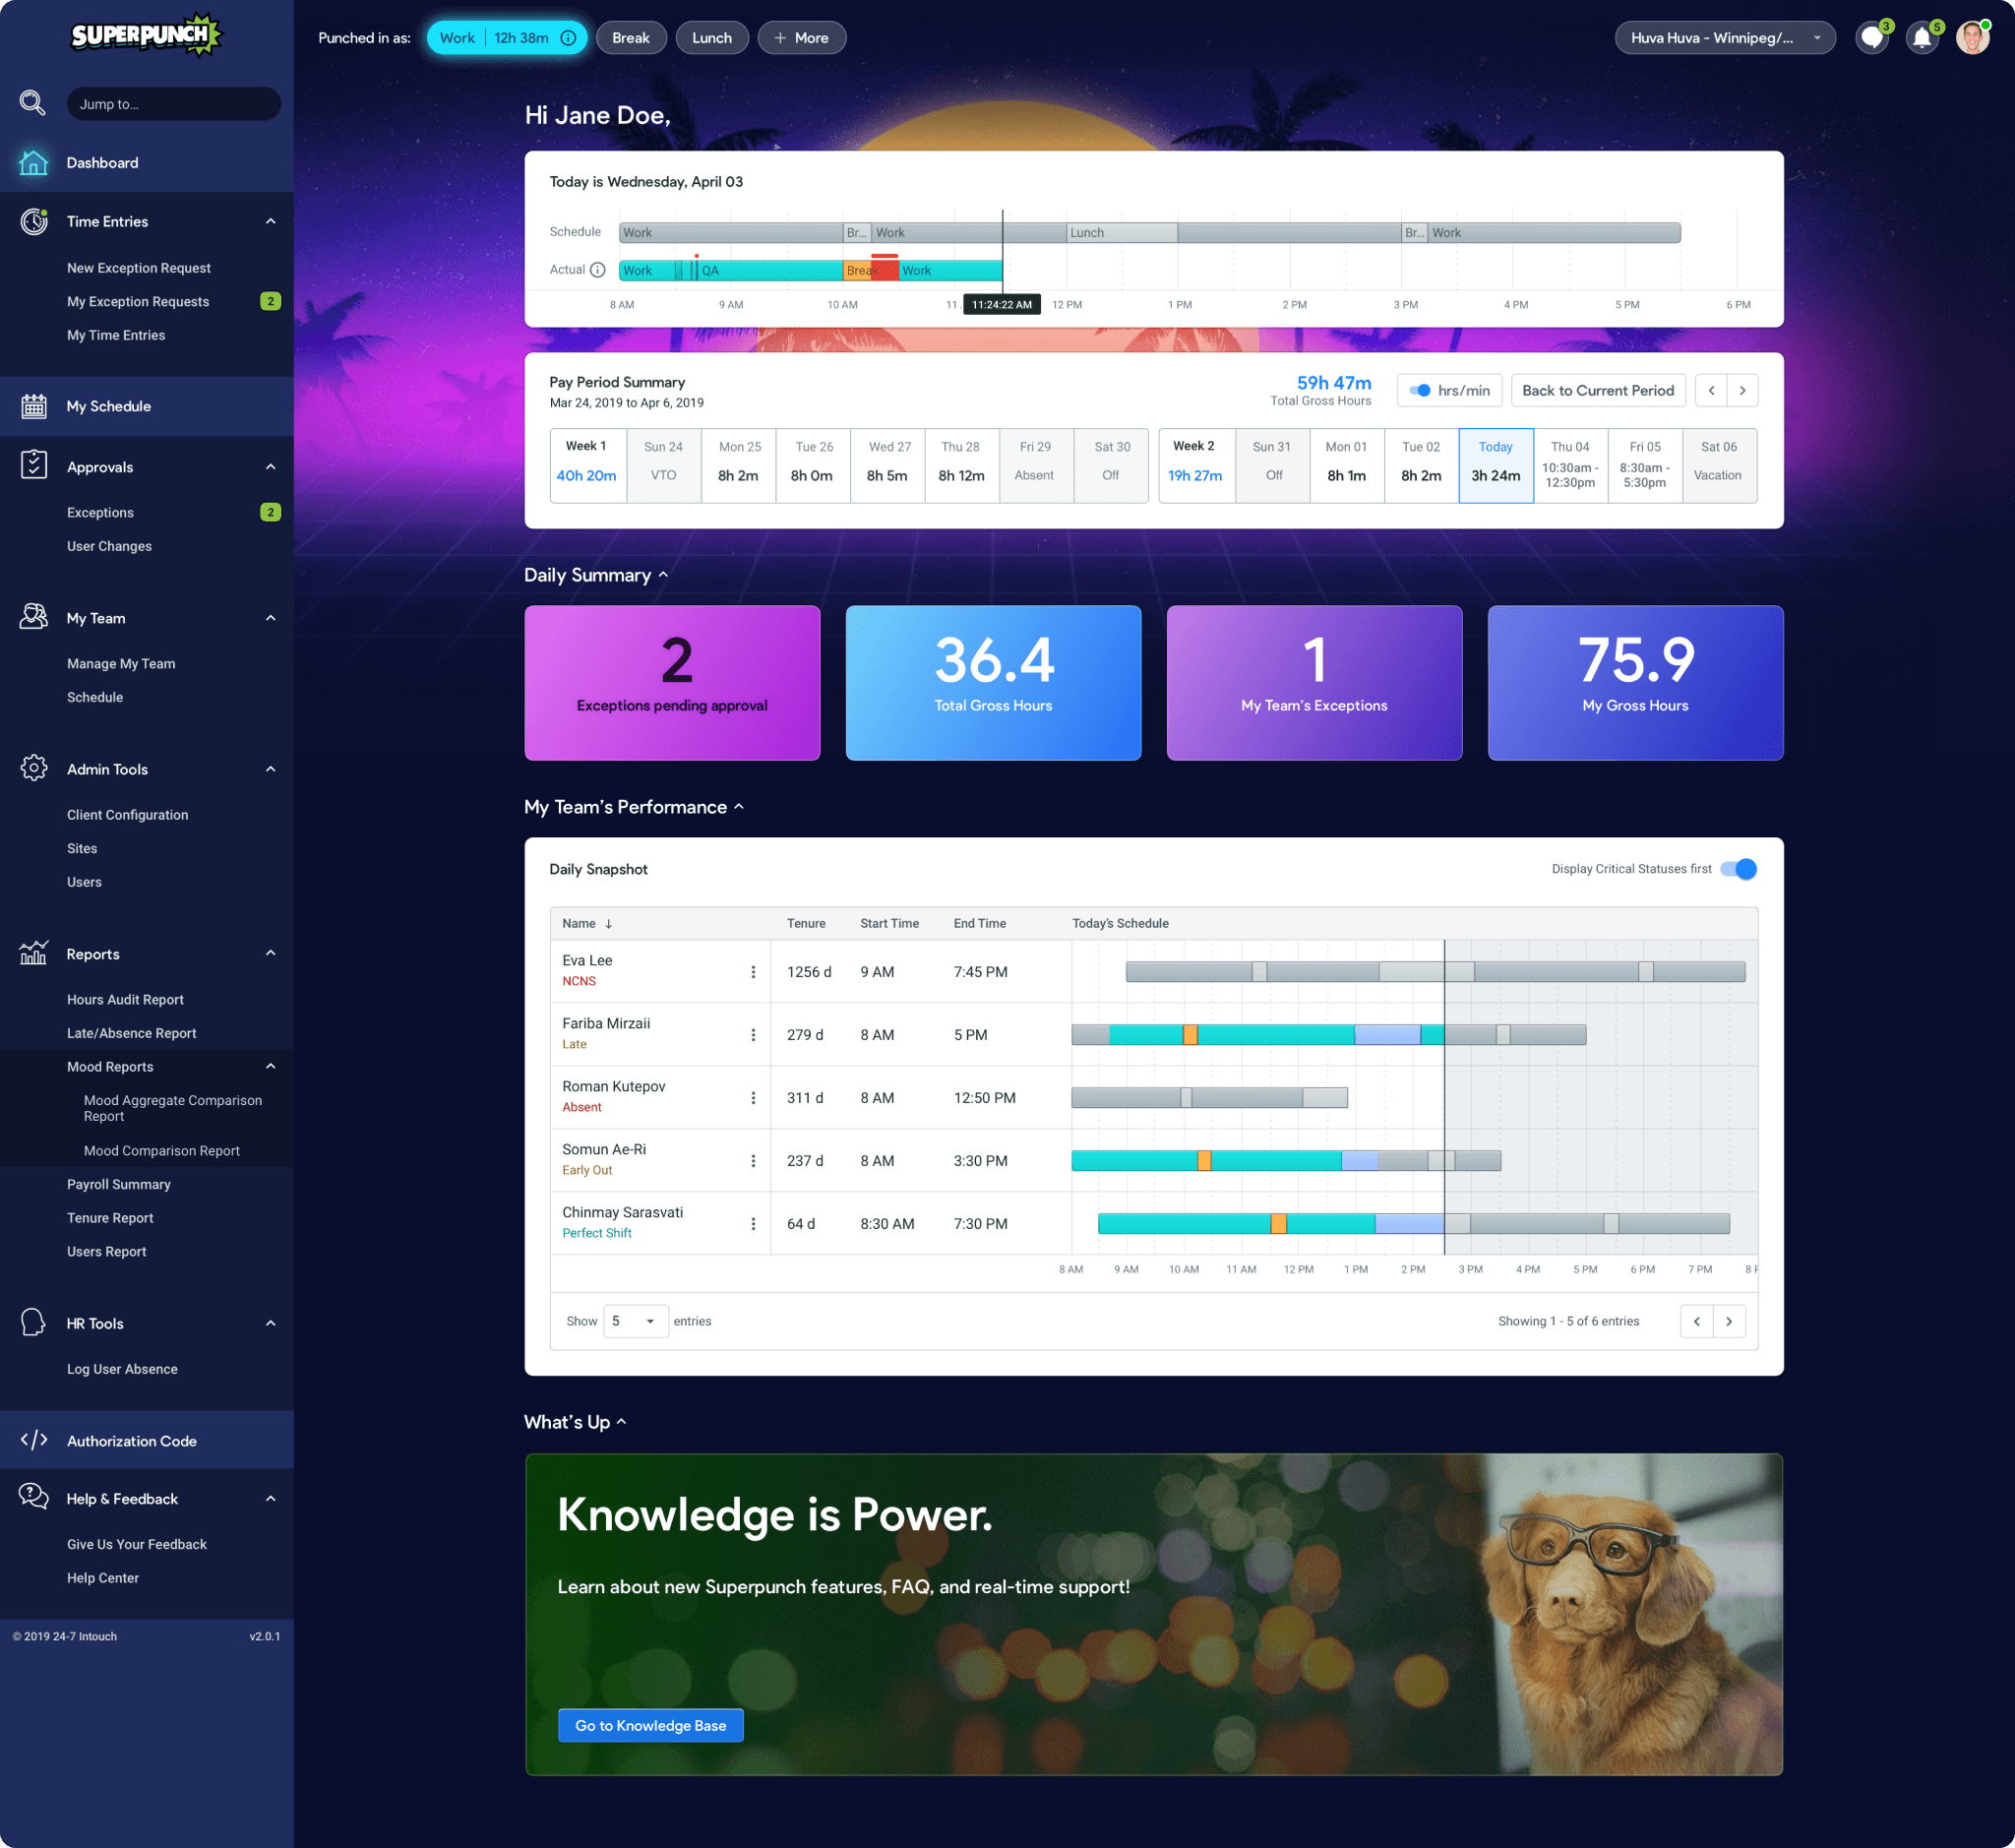This screenshot has width=2015, height=1848.
Task: Toggle the hrs/min display switch
Action: click(1420, 391)
